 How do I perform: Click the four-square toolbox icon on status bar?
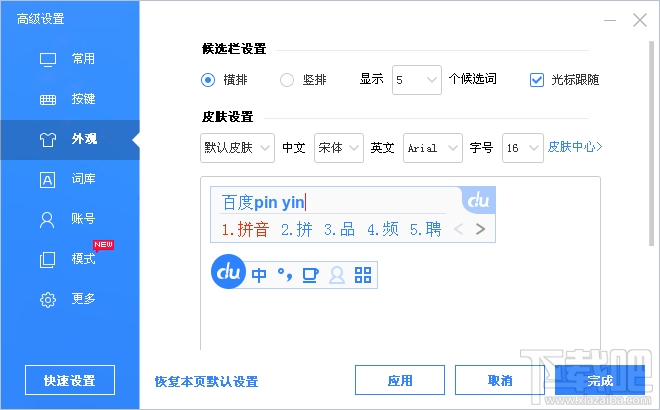(x=363, y=275)
